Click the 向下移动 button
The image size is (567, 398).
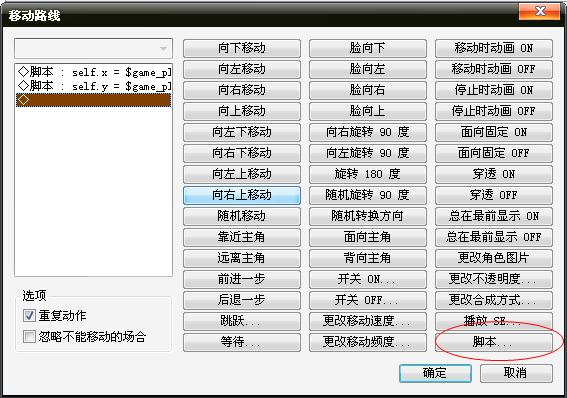(x=242, y=48)
